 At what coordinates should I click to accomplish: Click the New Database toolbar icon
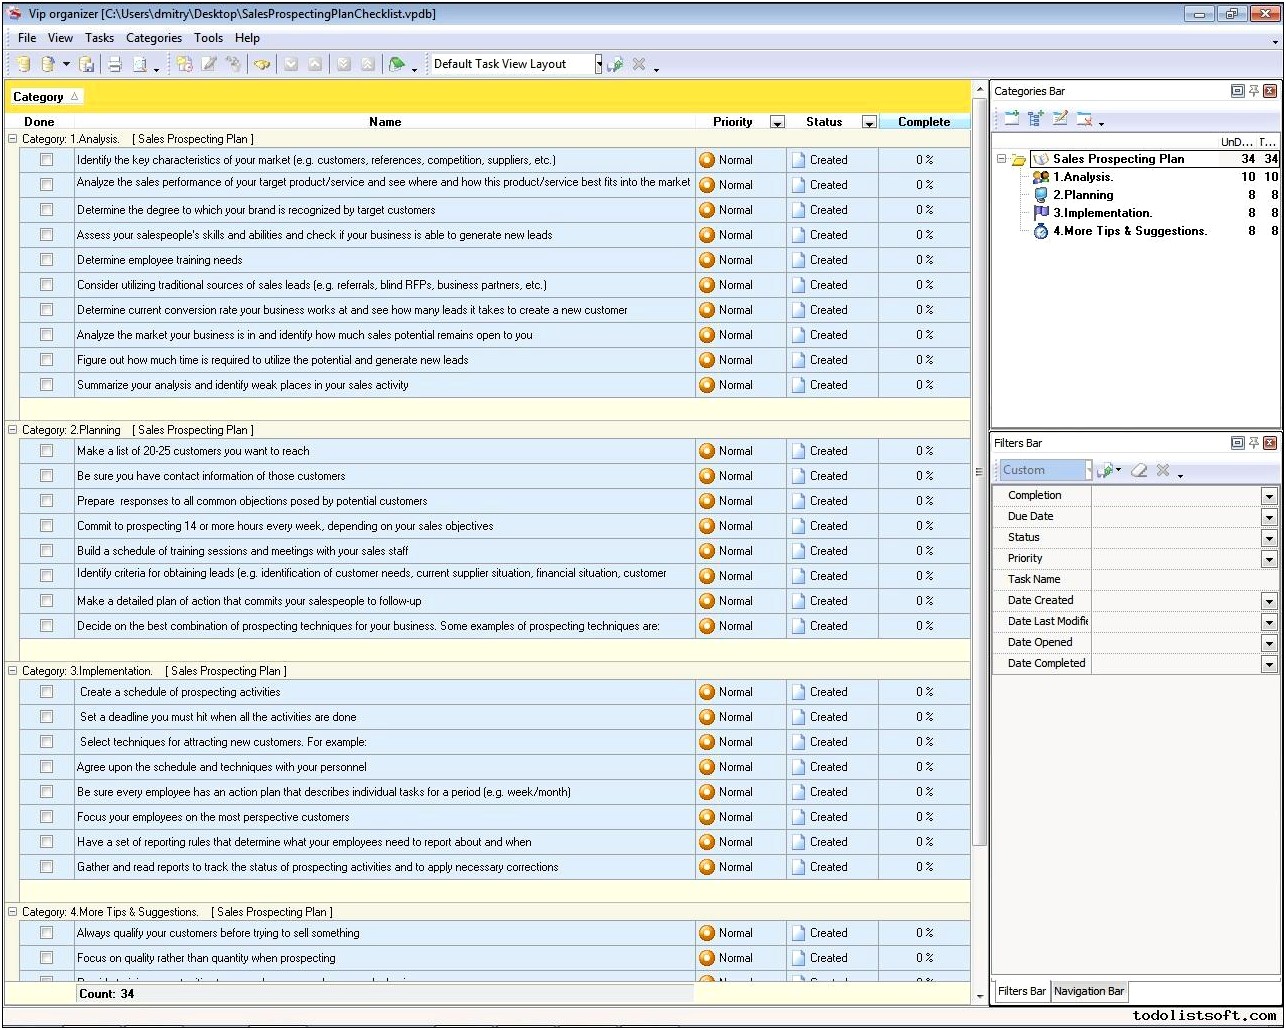(23, 64)
